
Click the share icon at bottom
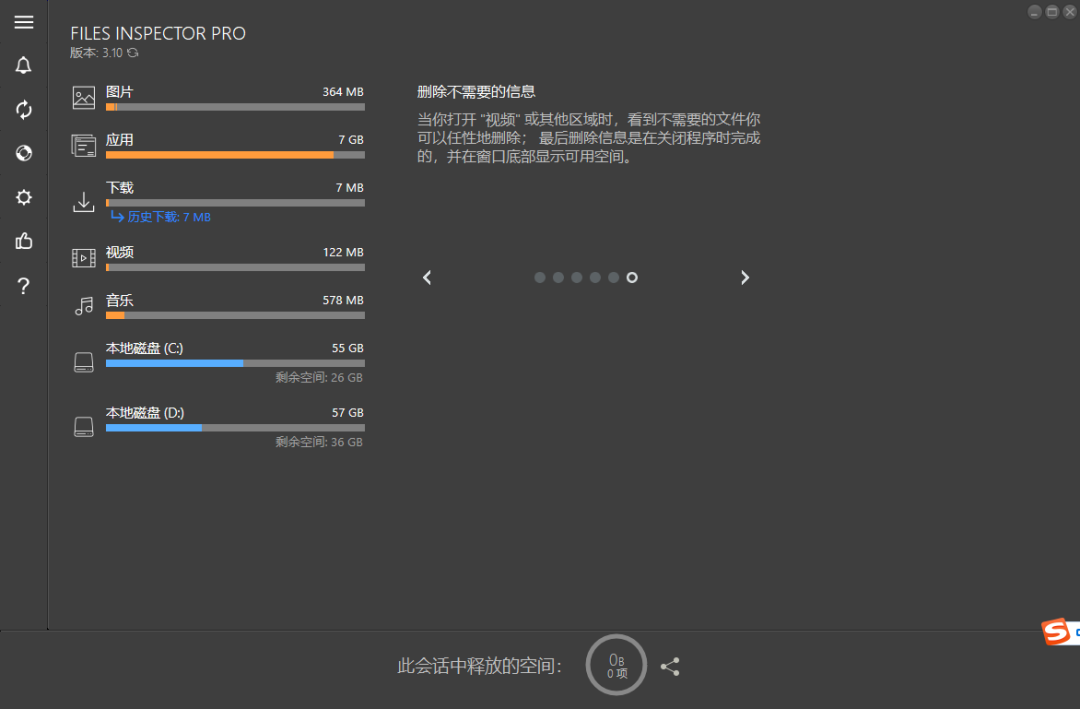(669, 666)
